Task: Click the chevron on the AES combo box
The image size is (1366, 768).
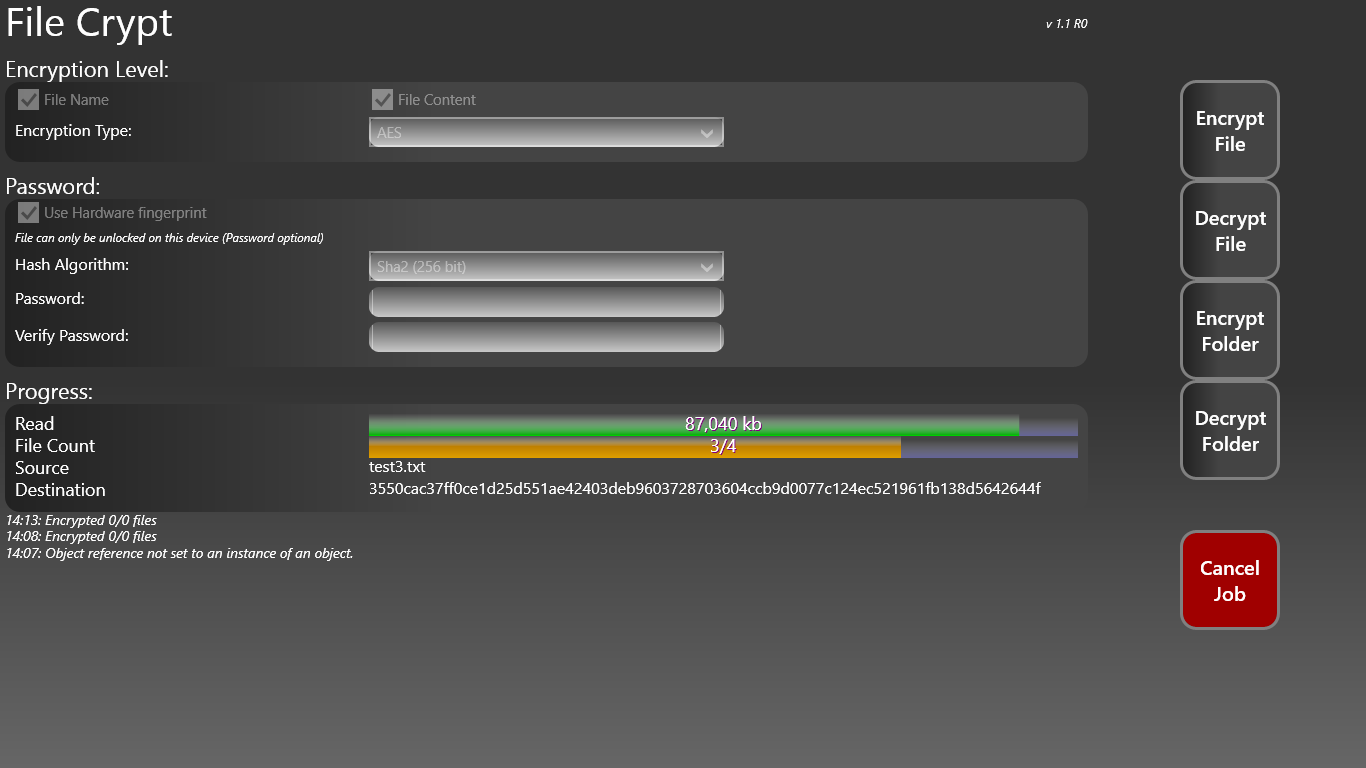Action: (708, 131)
